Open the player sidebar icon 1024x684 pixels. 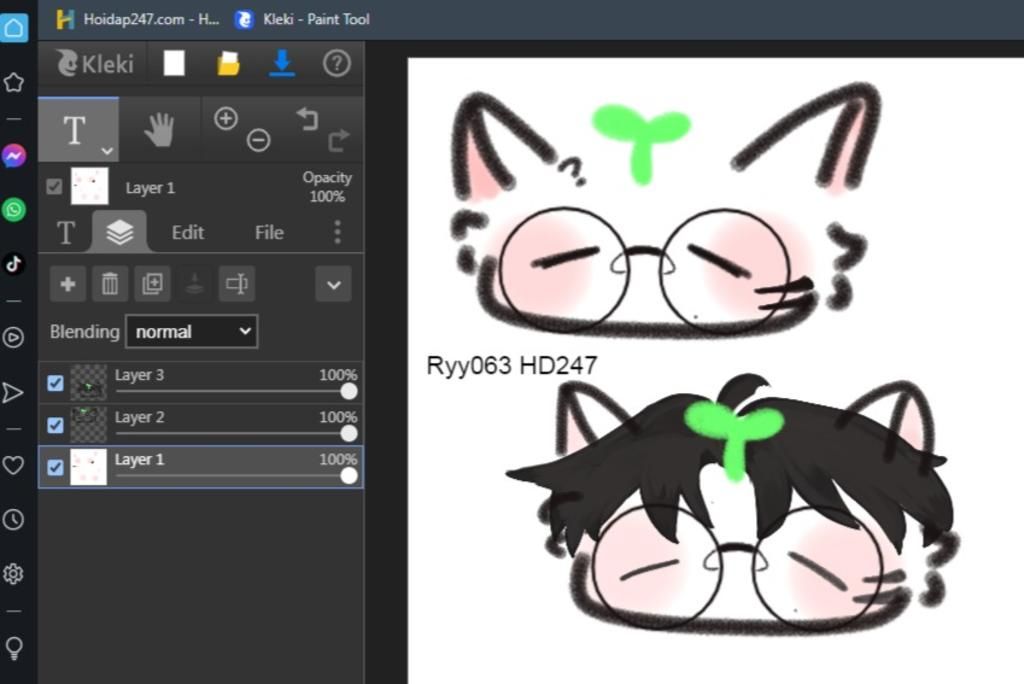14,338
